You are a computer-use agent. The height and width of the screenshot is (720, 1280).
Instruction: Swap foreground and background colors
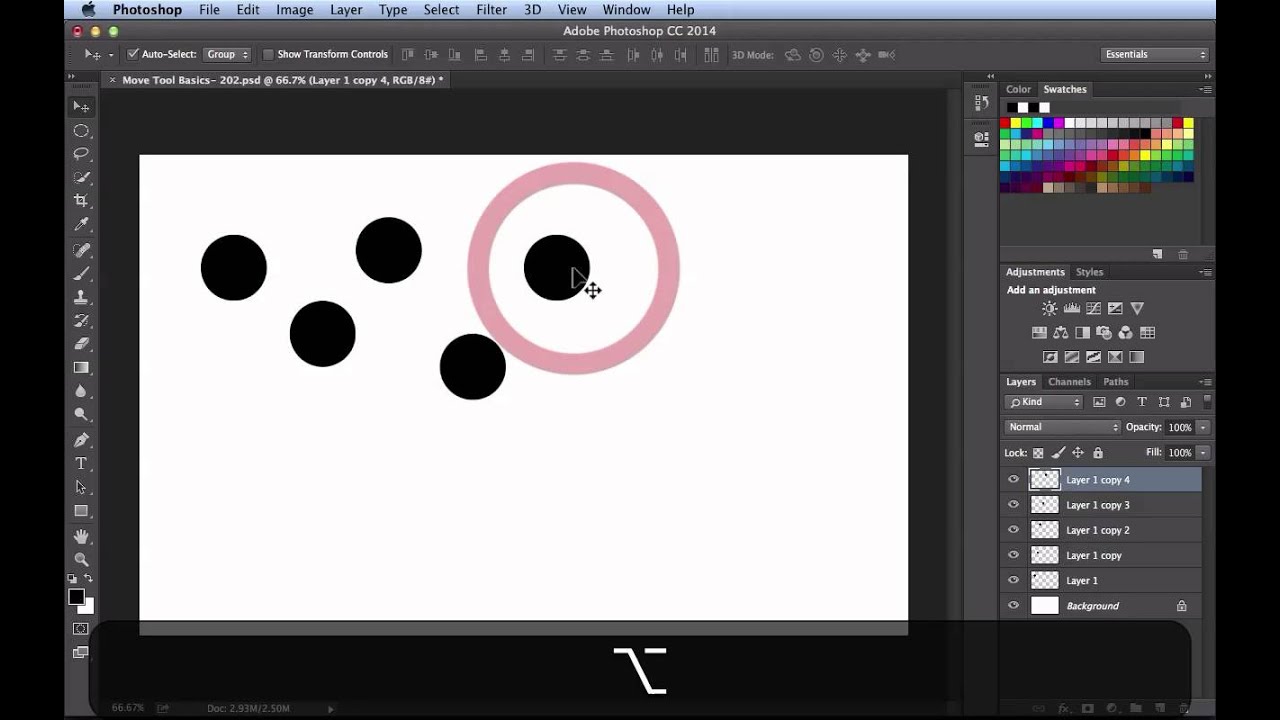coord(88,579)
